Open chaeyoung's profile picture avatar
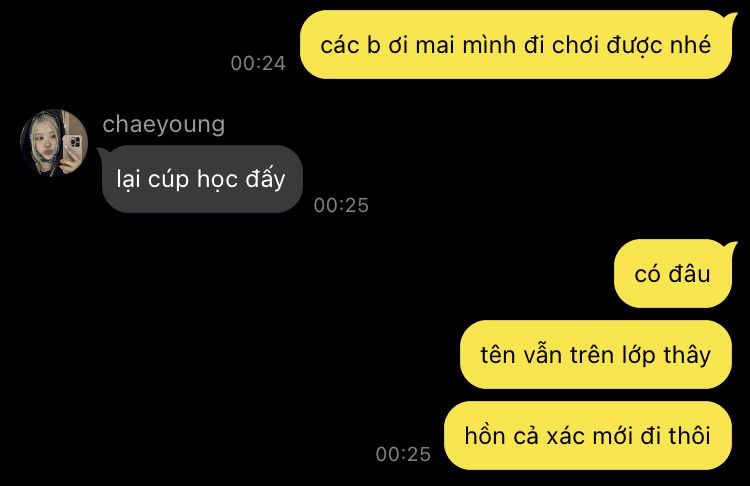Screen dimensions: 750x486 click(x=54, y=143)
